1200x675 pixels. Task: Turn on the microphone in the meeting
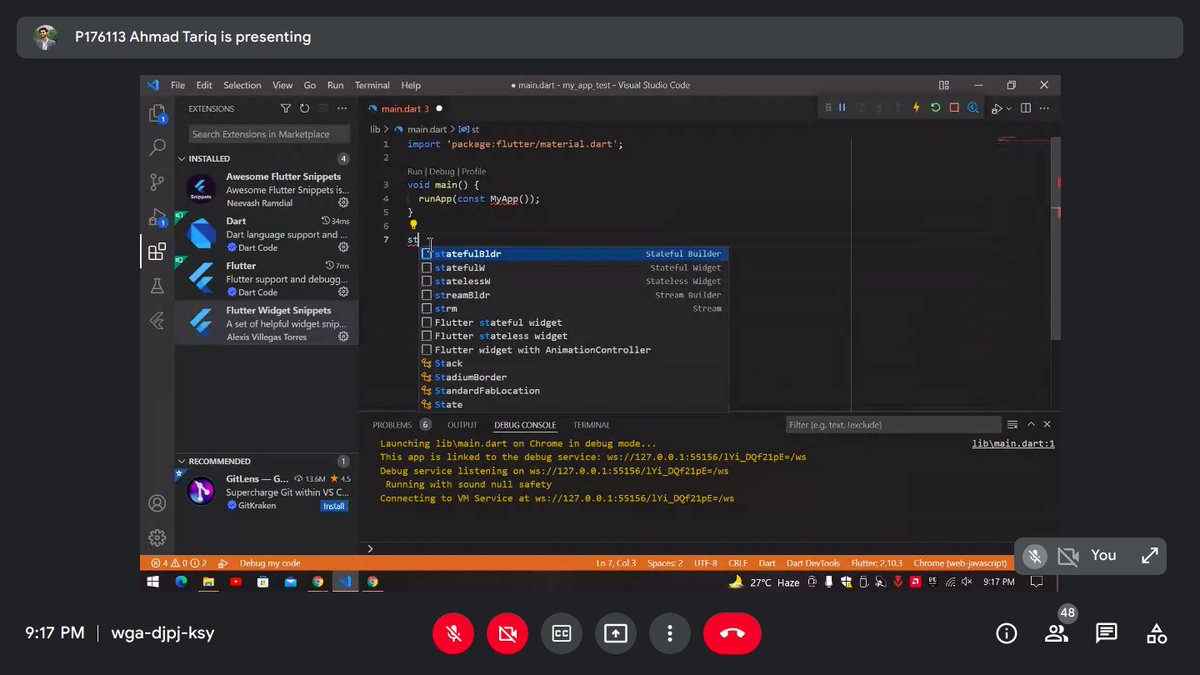click(453, 633)
